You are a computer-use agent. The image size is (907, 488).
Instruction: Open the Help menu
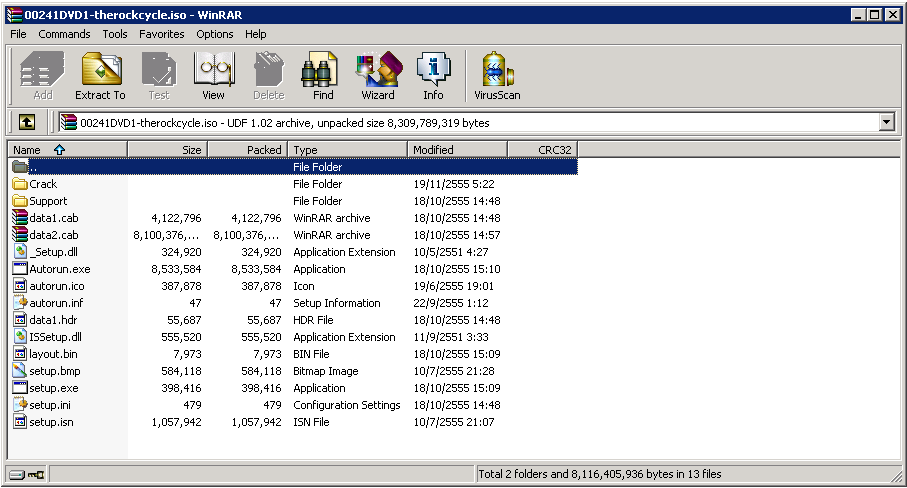click(255, 34)
